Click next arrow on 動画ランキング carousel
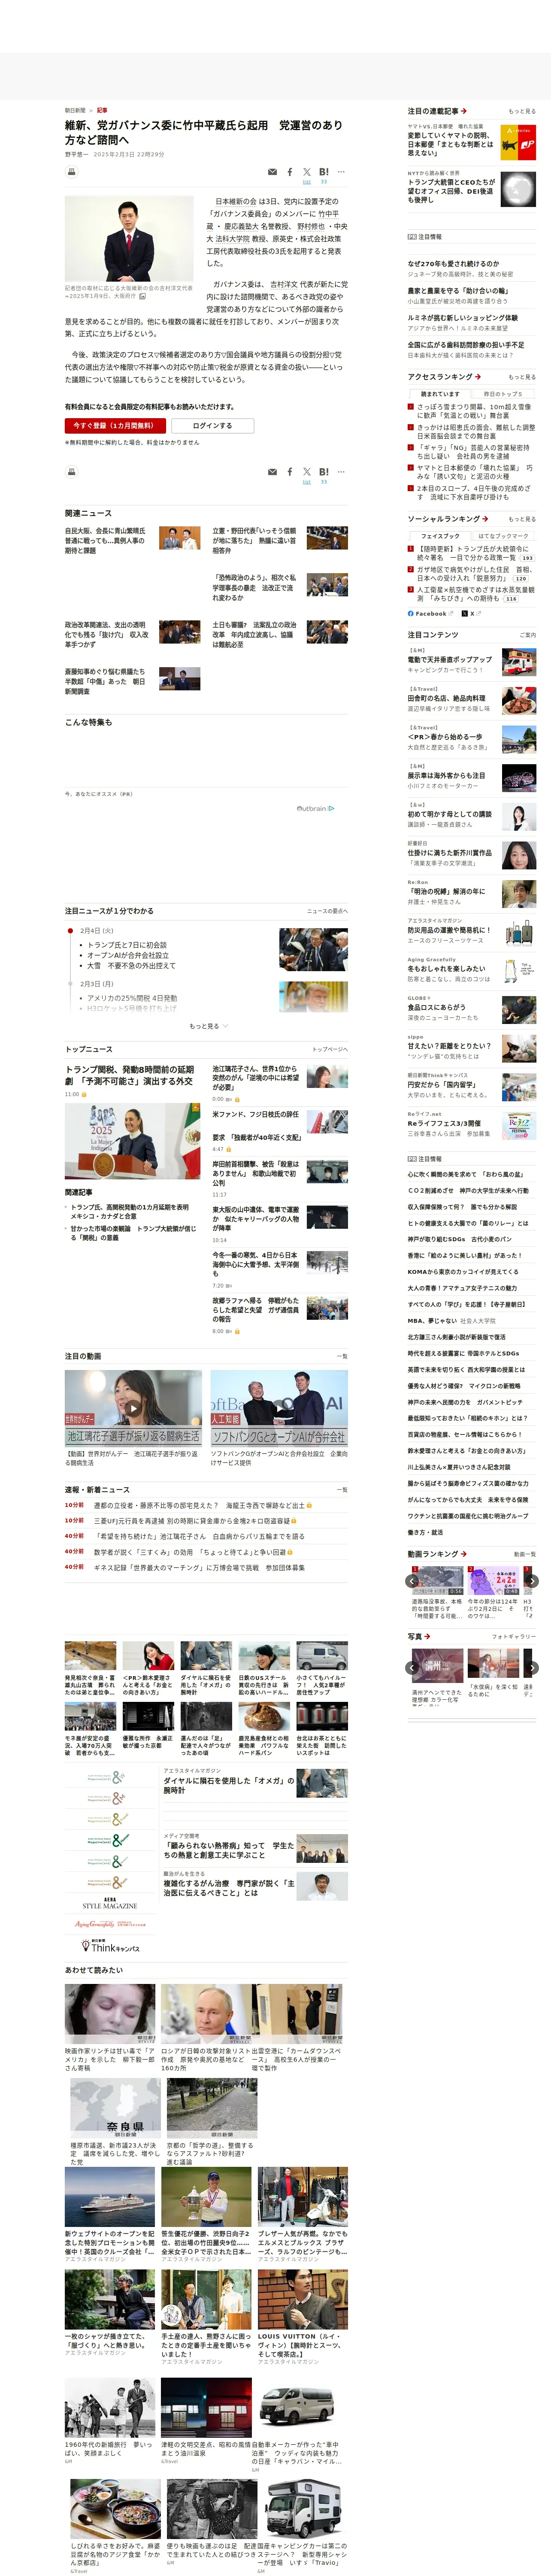The image size is (551, 2576). [x=533, y=1581]
